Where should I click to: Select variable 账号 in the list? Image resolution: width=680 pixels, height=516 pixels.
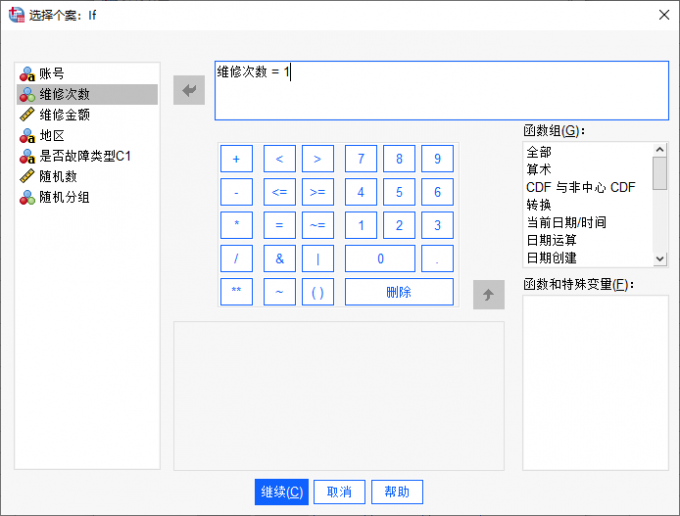[x=87, y=74]
